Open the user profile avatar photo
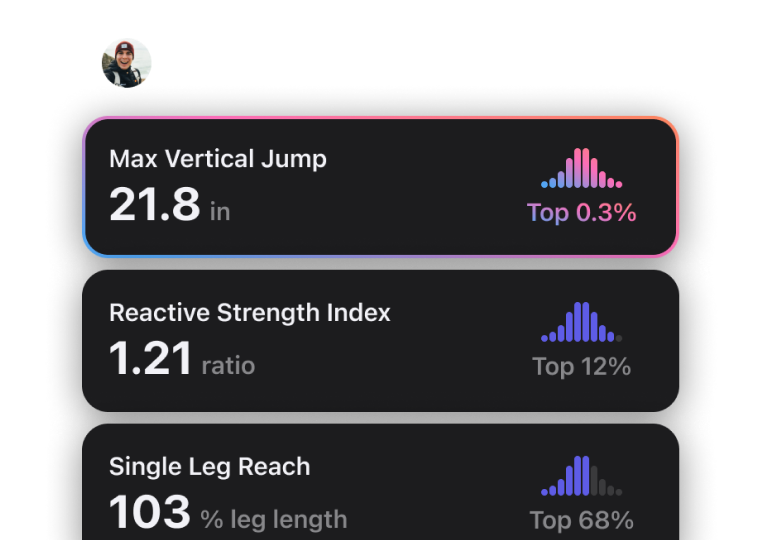The width and height of the screenshot is (761, 540). coord(127,63)
